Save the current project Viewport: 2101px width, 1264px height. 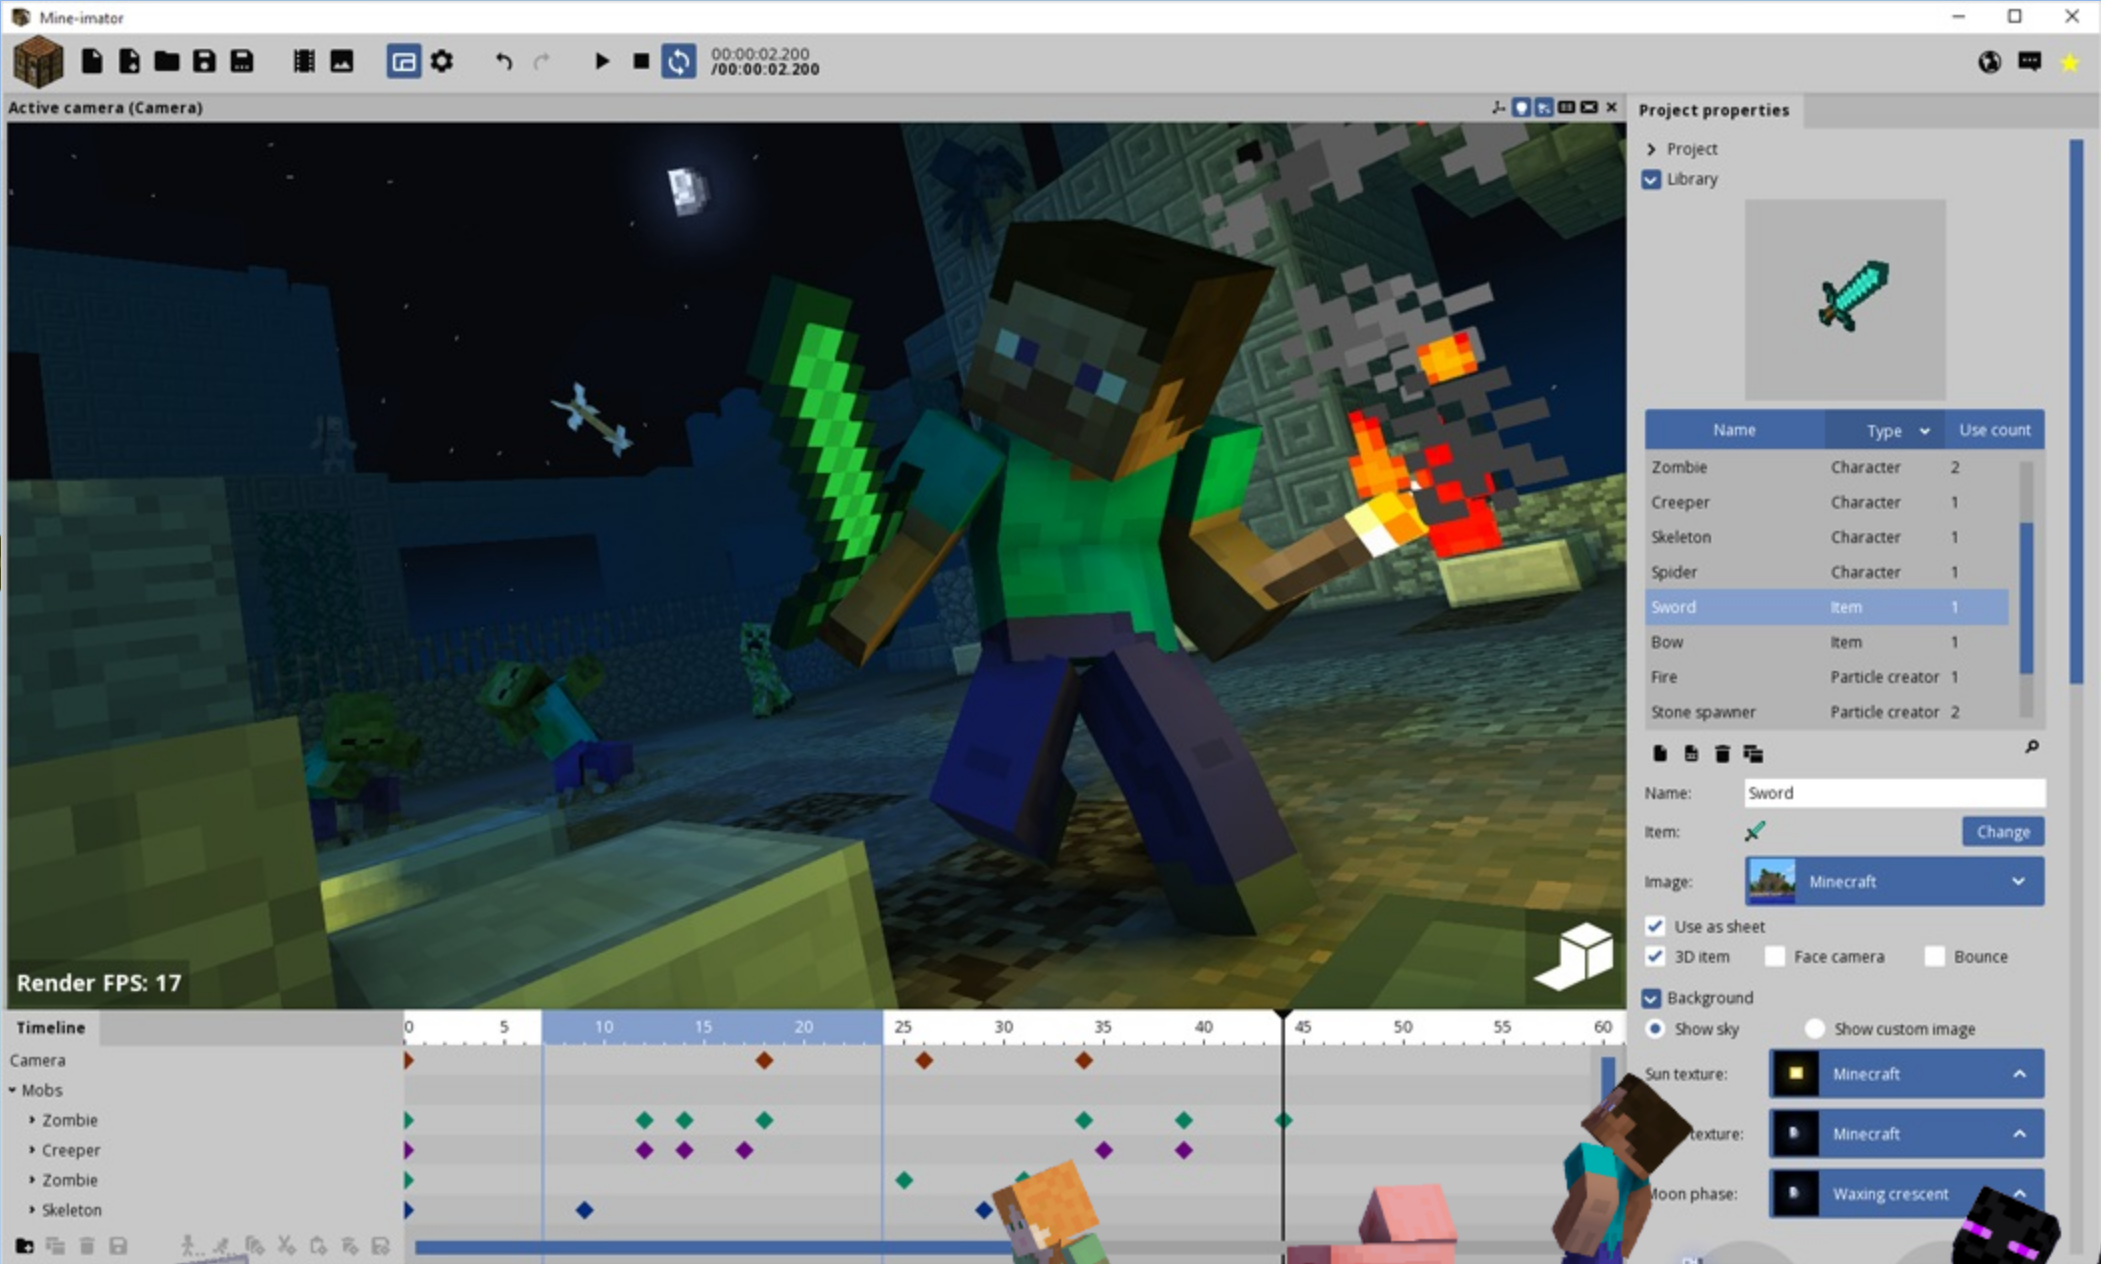tap(204, 62)
